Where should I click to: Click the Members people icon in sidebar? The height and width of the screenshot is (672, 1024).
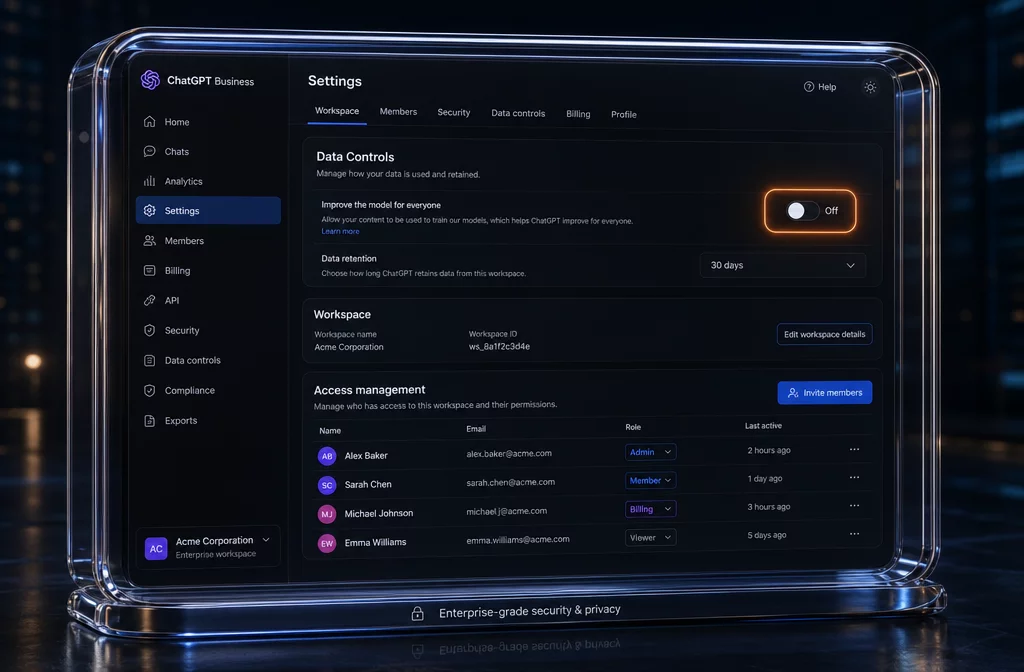tap(150, 240)
